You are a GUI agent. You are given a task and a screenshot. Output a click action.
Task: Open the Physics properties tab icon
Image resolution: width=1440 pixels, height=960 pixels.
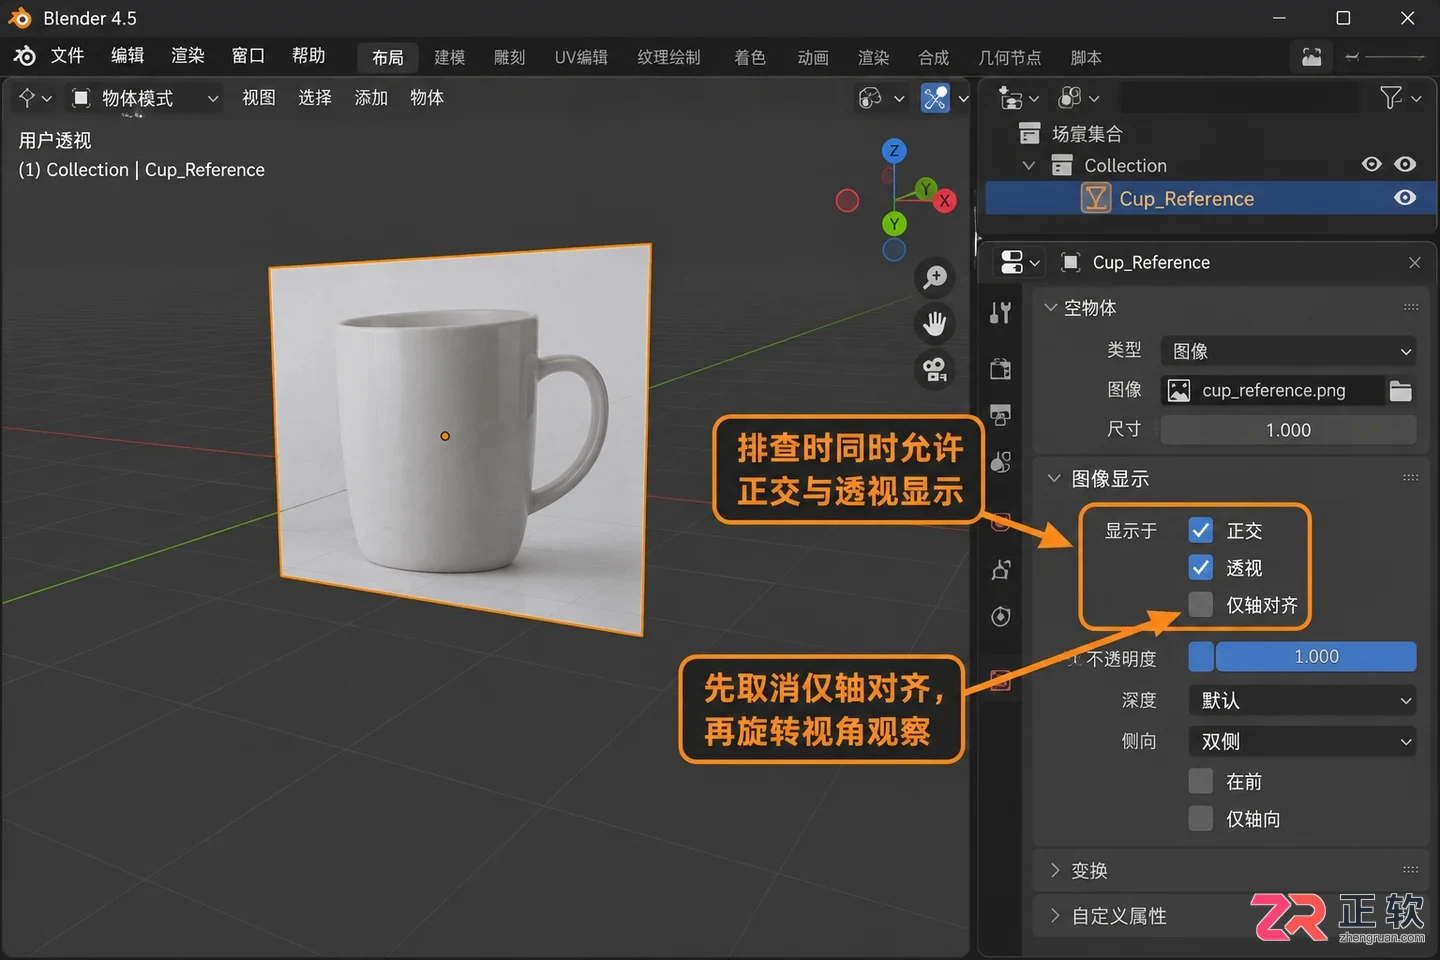(x=1000, y=616)
